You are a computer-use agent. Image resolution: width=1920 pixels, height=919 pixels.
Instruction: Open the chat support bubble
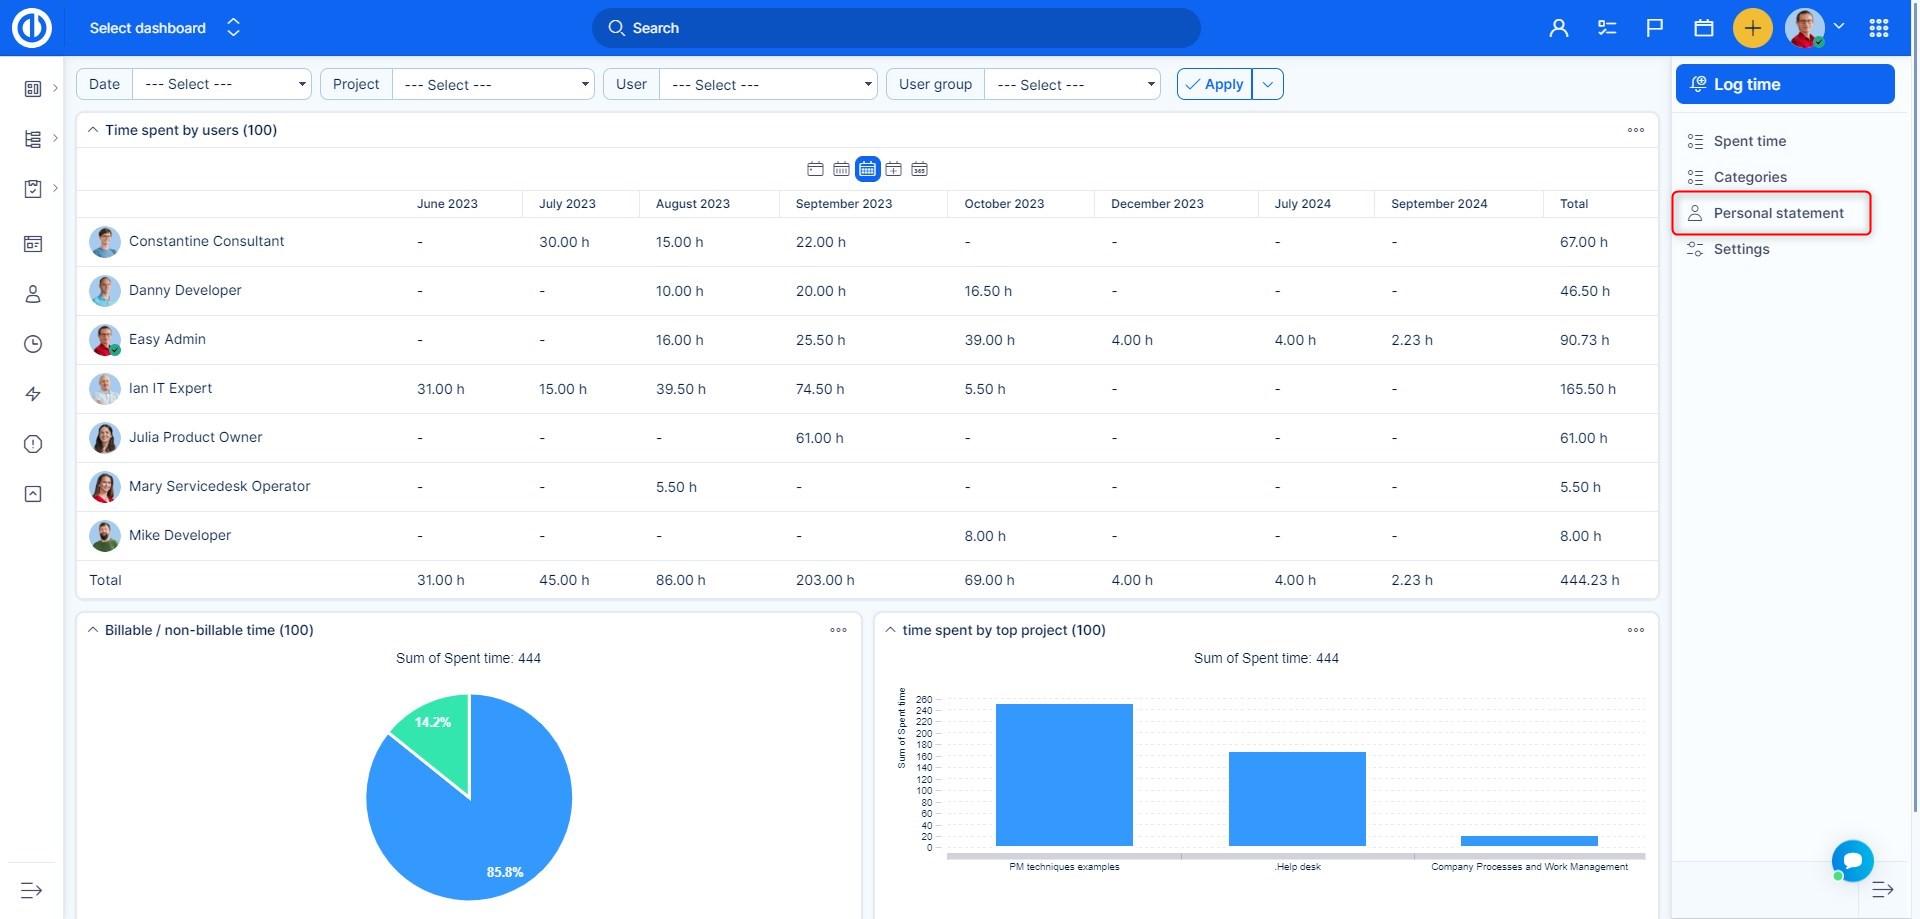[x=1852, y=860]
